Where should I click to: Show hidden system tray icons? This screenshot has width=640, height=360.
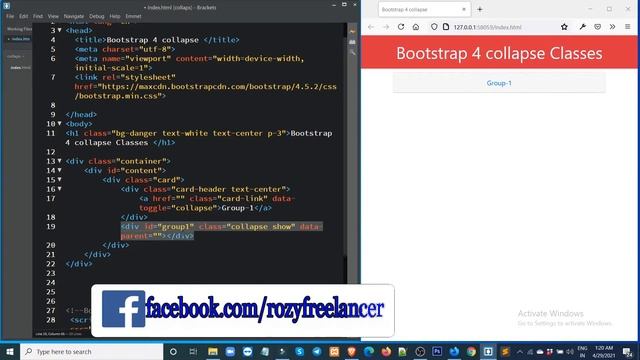click(520, 351)
